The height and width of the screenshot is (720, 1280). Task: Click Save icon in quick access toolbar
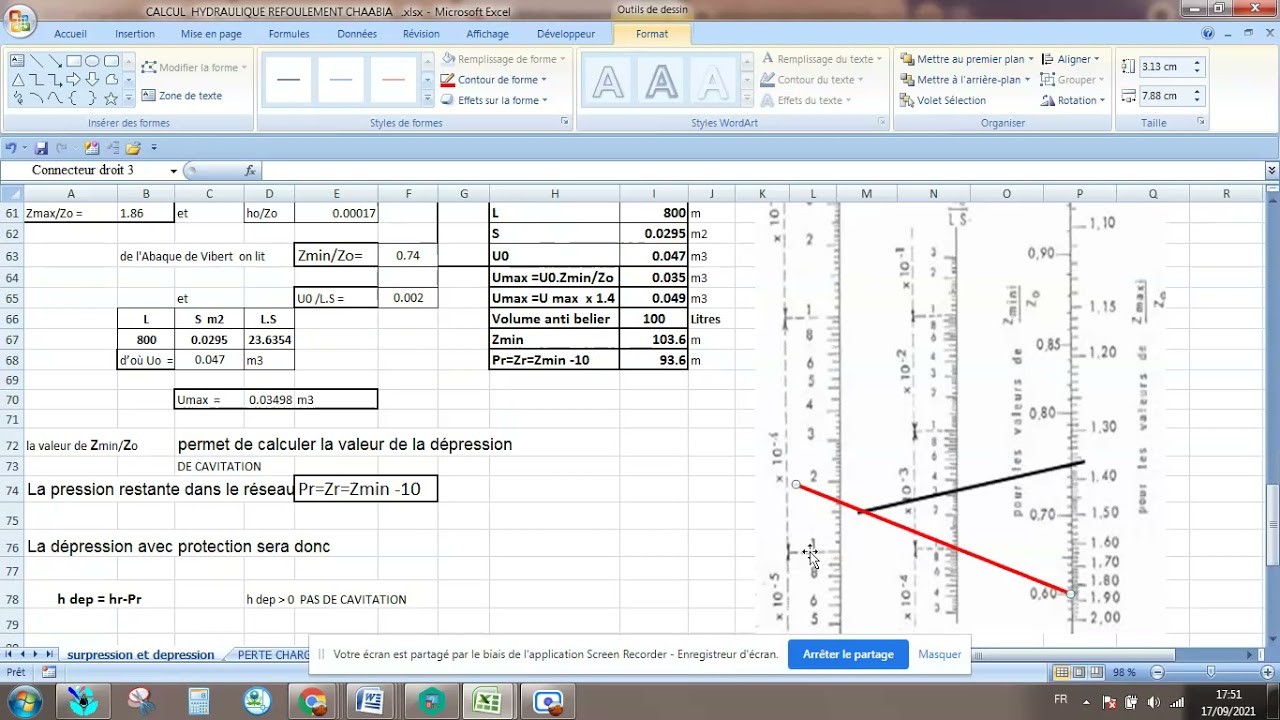[x=42, y=148]
